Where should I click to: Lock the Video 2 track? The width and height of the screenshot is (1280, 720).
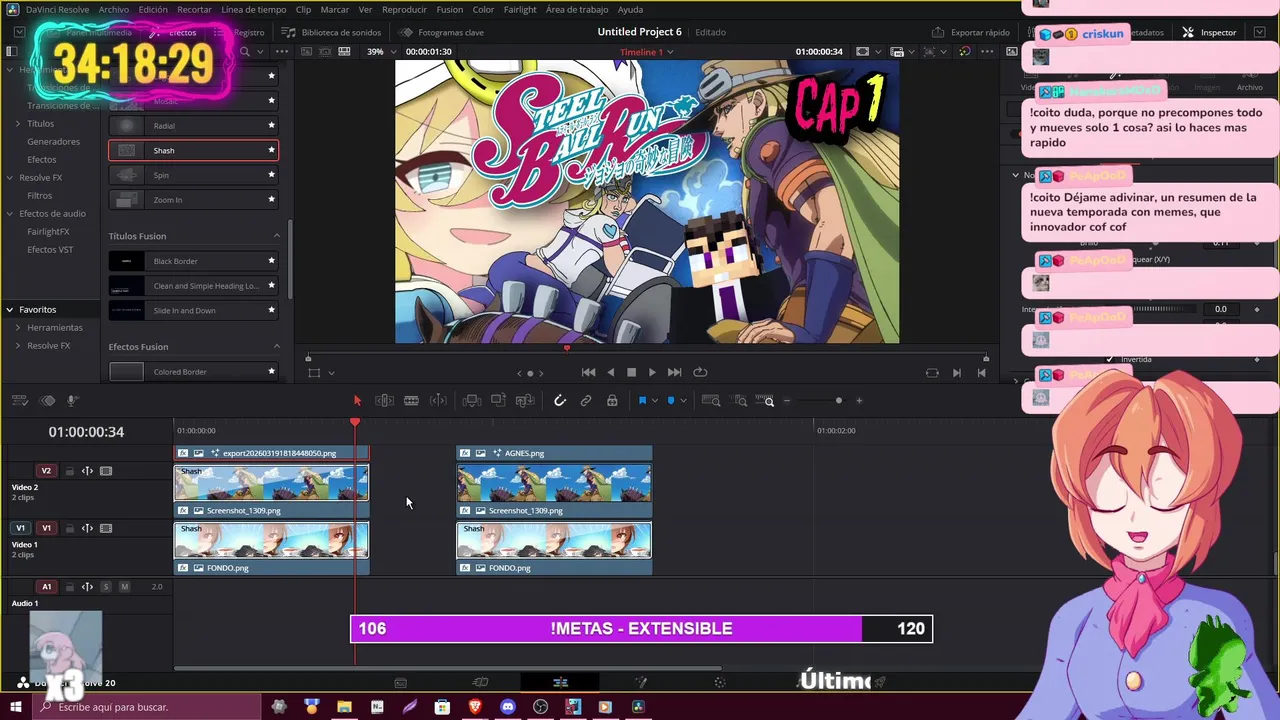[x=69, y=471]
